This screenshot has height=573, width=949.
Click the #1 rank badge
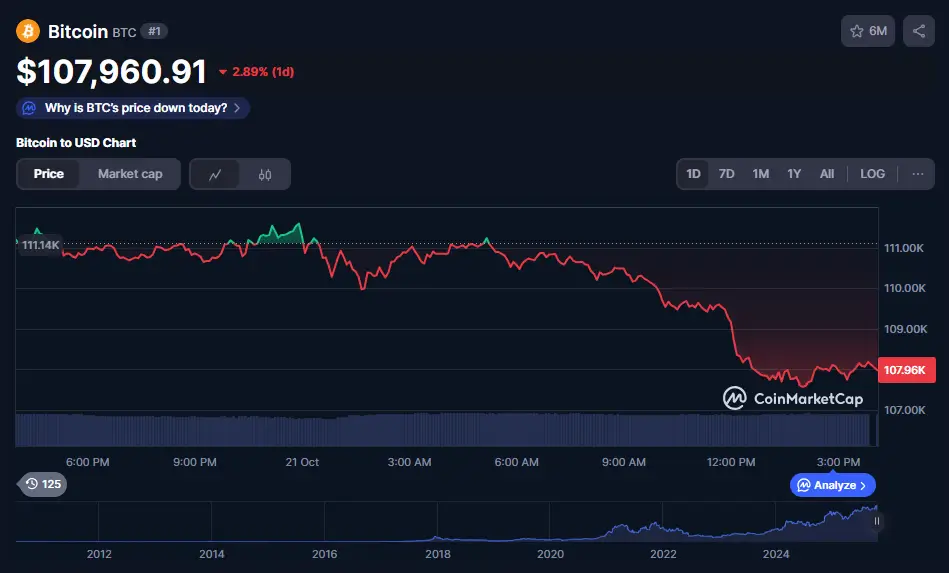(x=154, y=31)
